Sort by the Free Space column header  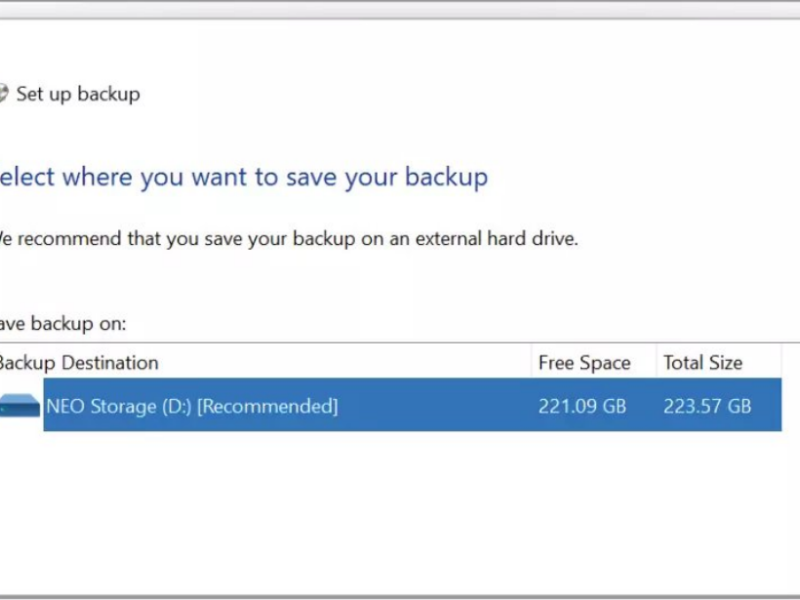584,362
